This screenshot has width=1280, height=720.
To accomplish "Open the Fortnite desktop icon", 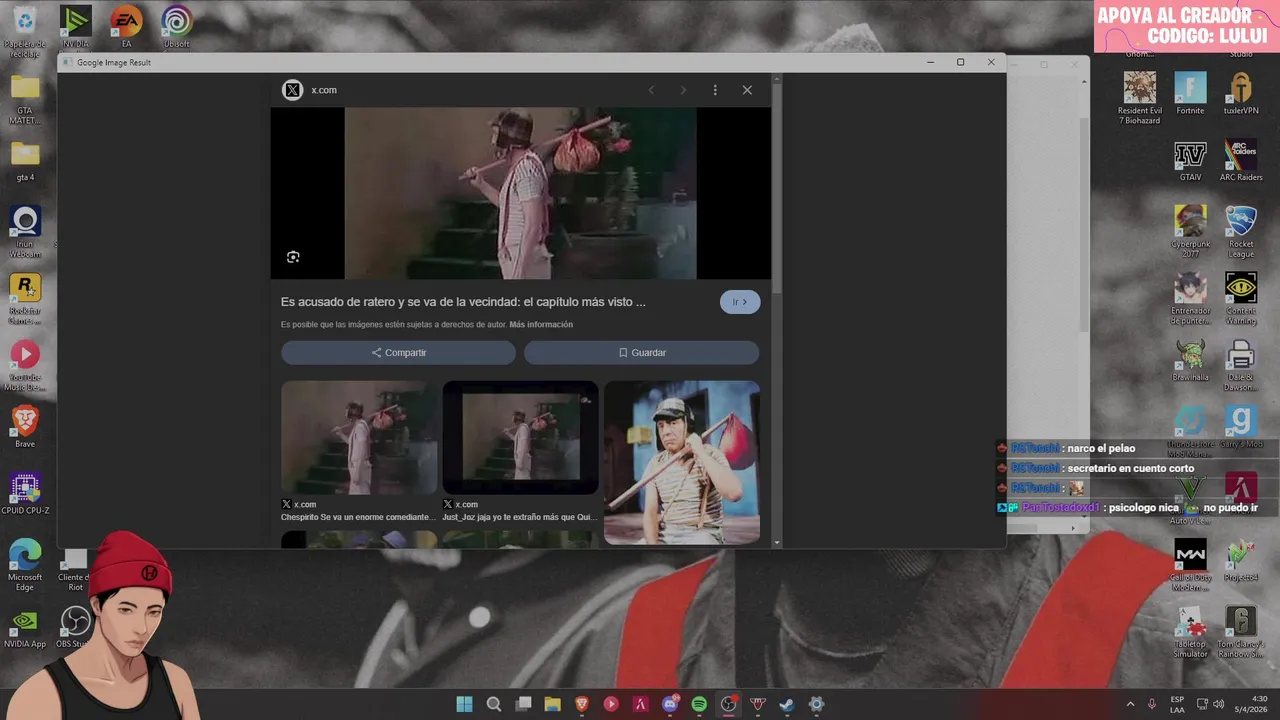I will point(1190,94).
